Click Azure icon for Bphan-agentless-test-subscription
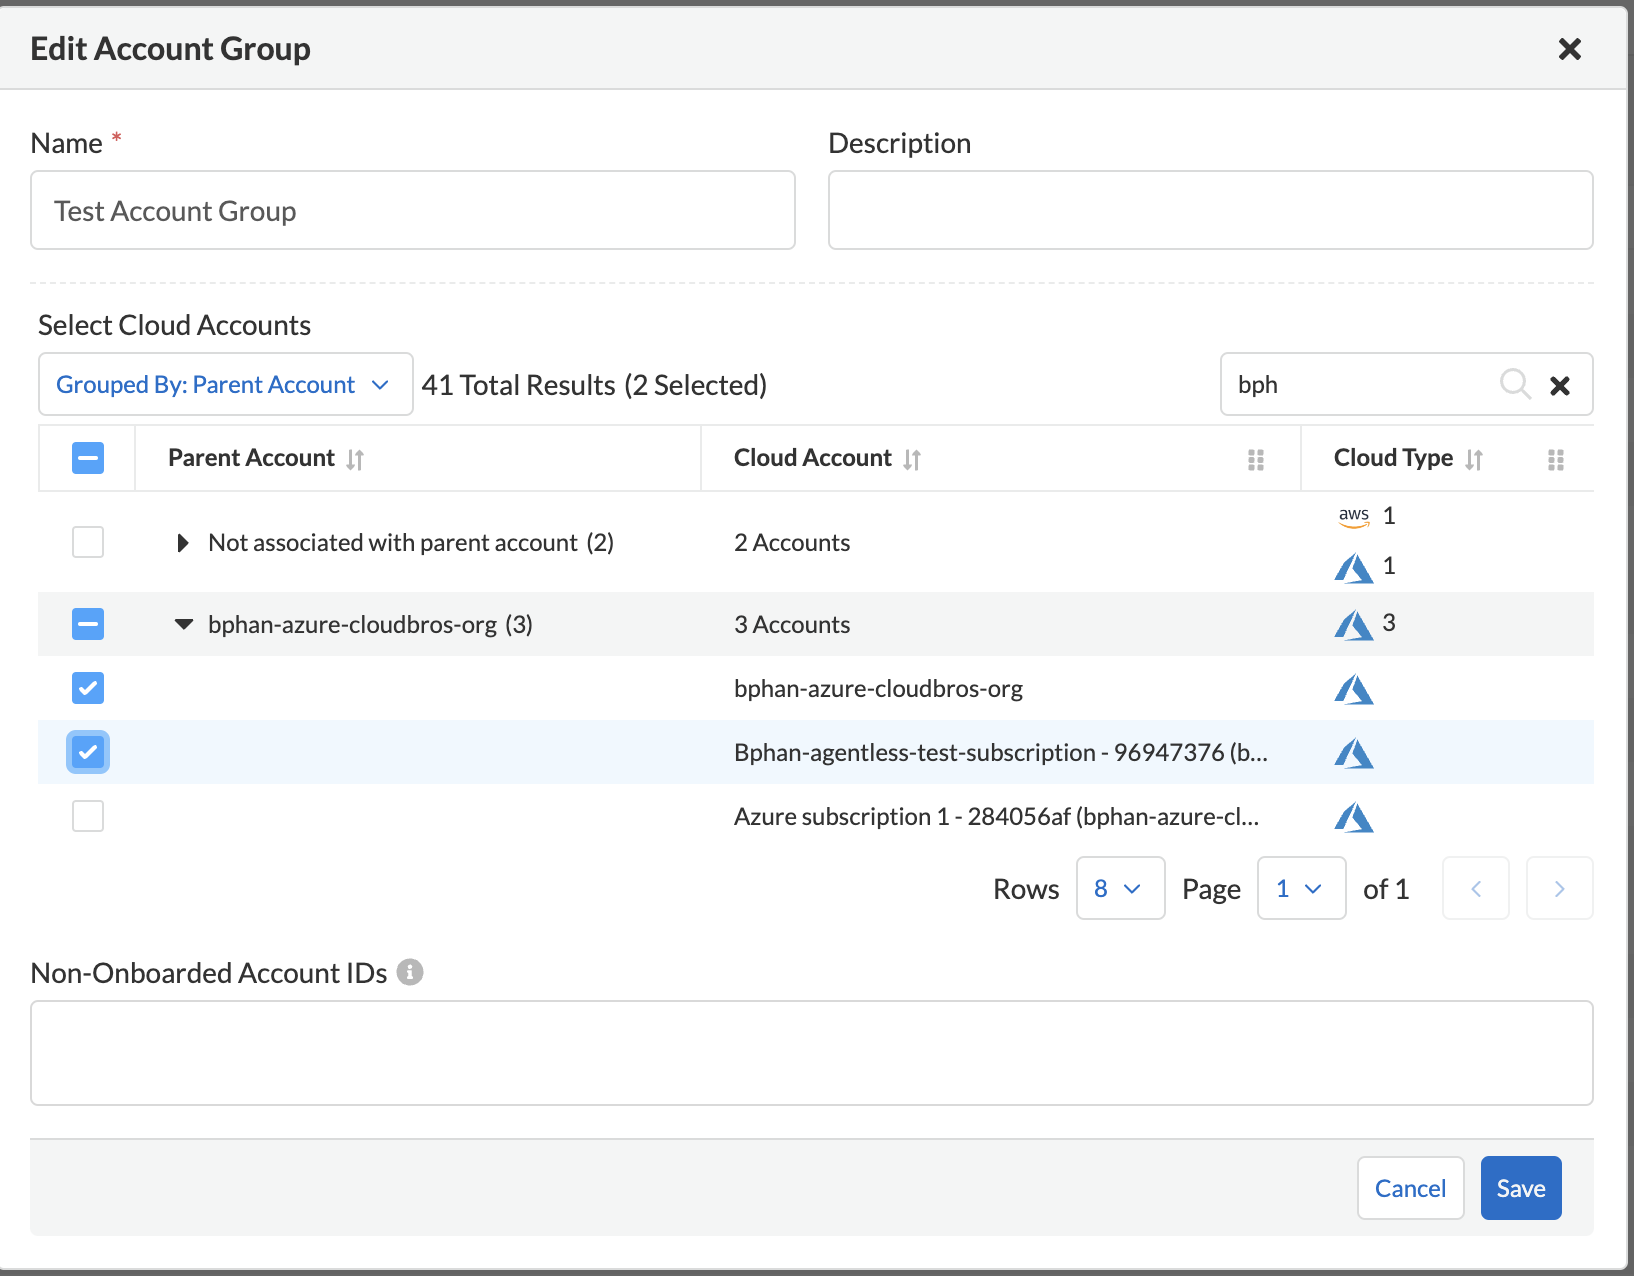This screenshot has width=1634, height=1276. (1354, 753)
